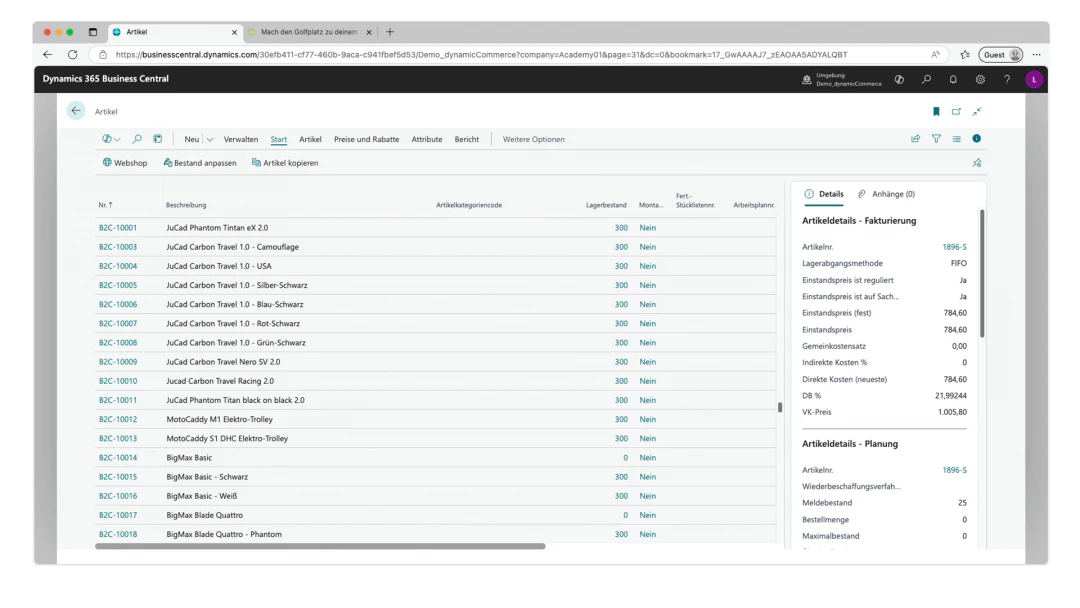Click the horizontal scrollbar under the list
Image resolution: width=1080 pixels, height=608 pixels.
coord(320,546)
